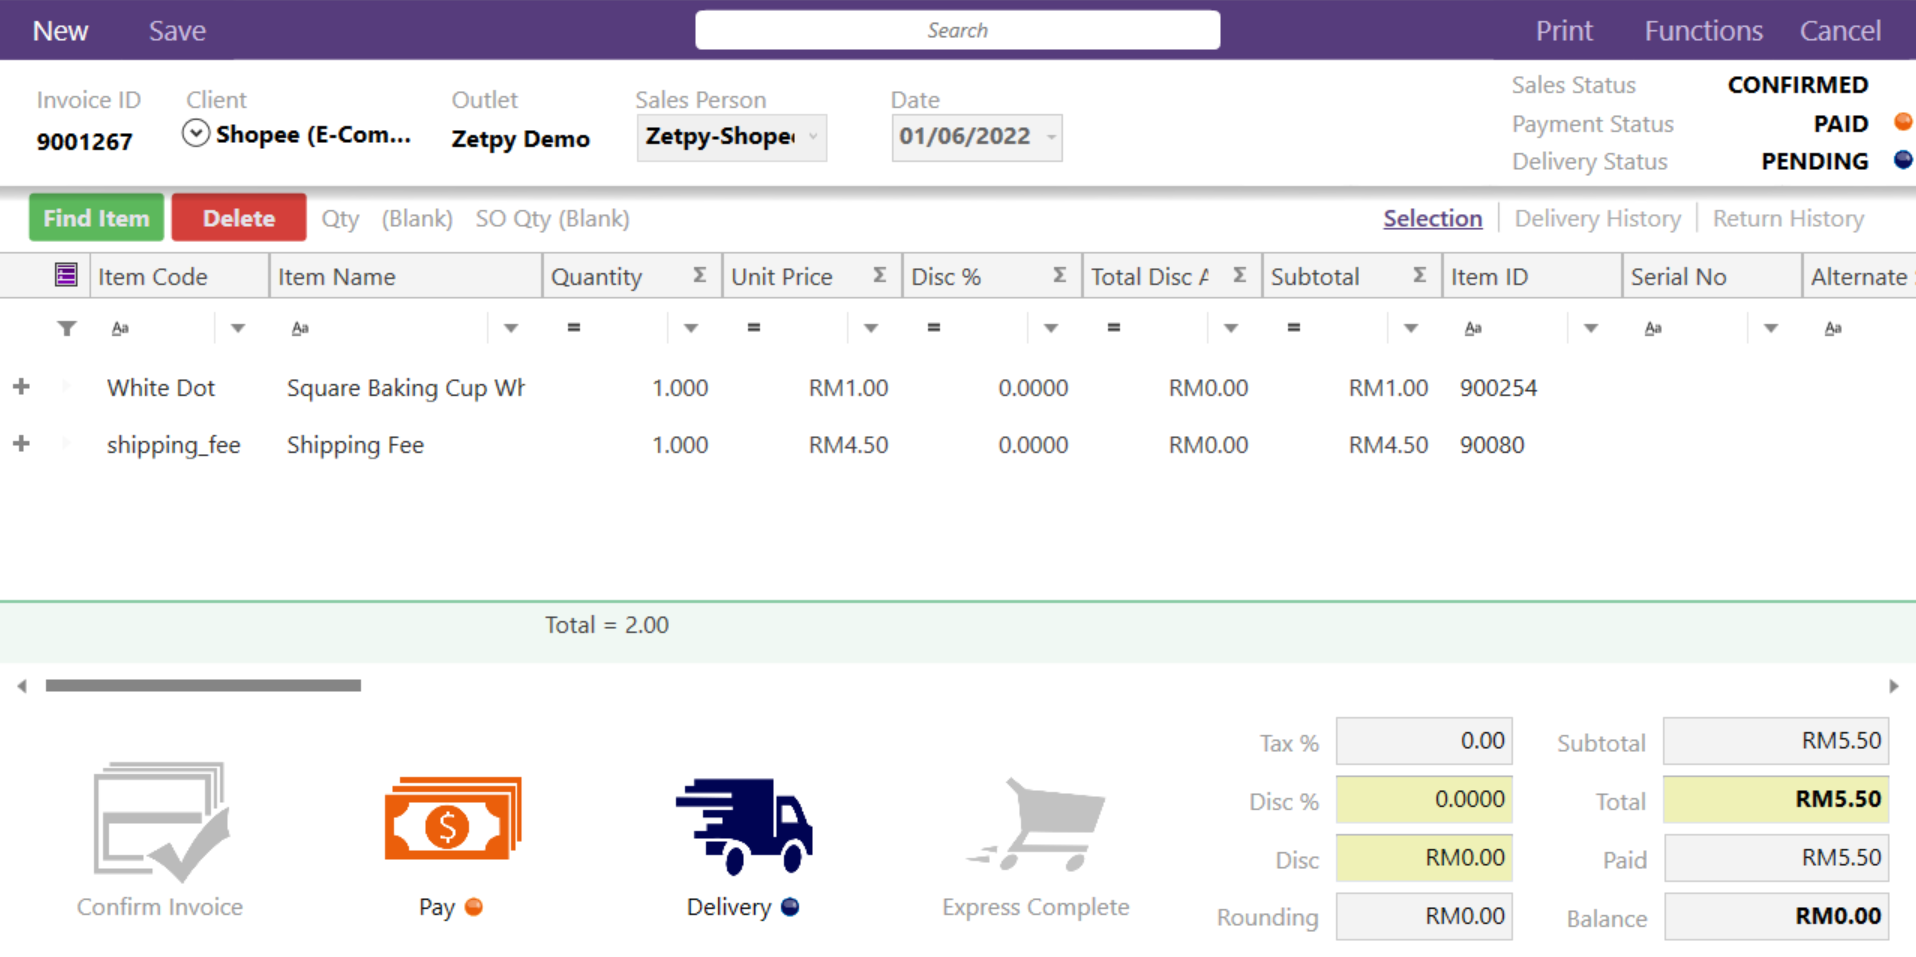Image resolution: width=1916 pixels, height=957 pixels.
Task: Open the Date picker dropdown
Action: 1052,137
